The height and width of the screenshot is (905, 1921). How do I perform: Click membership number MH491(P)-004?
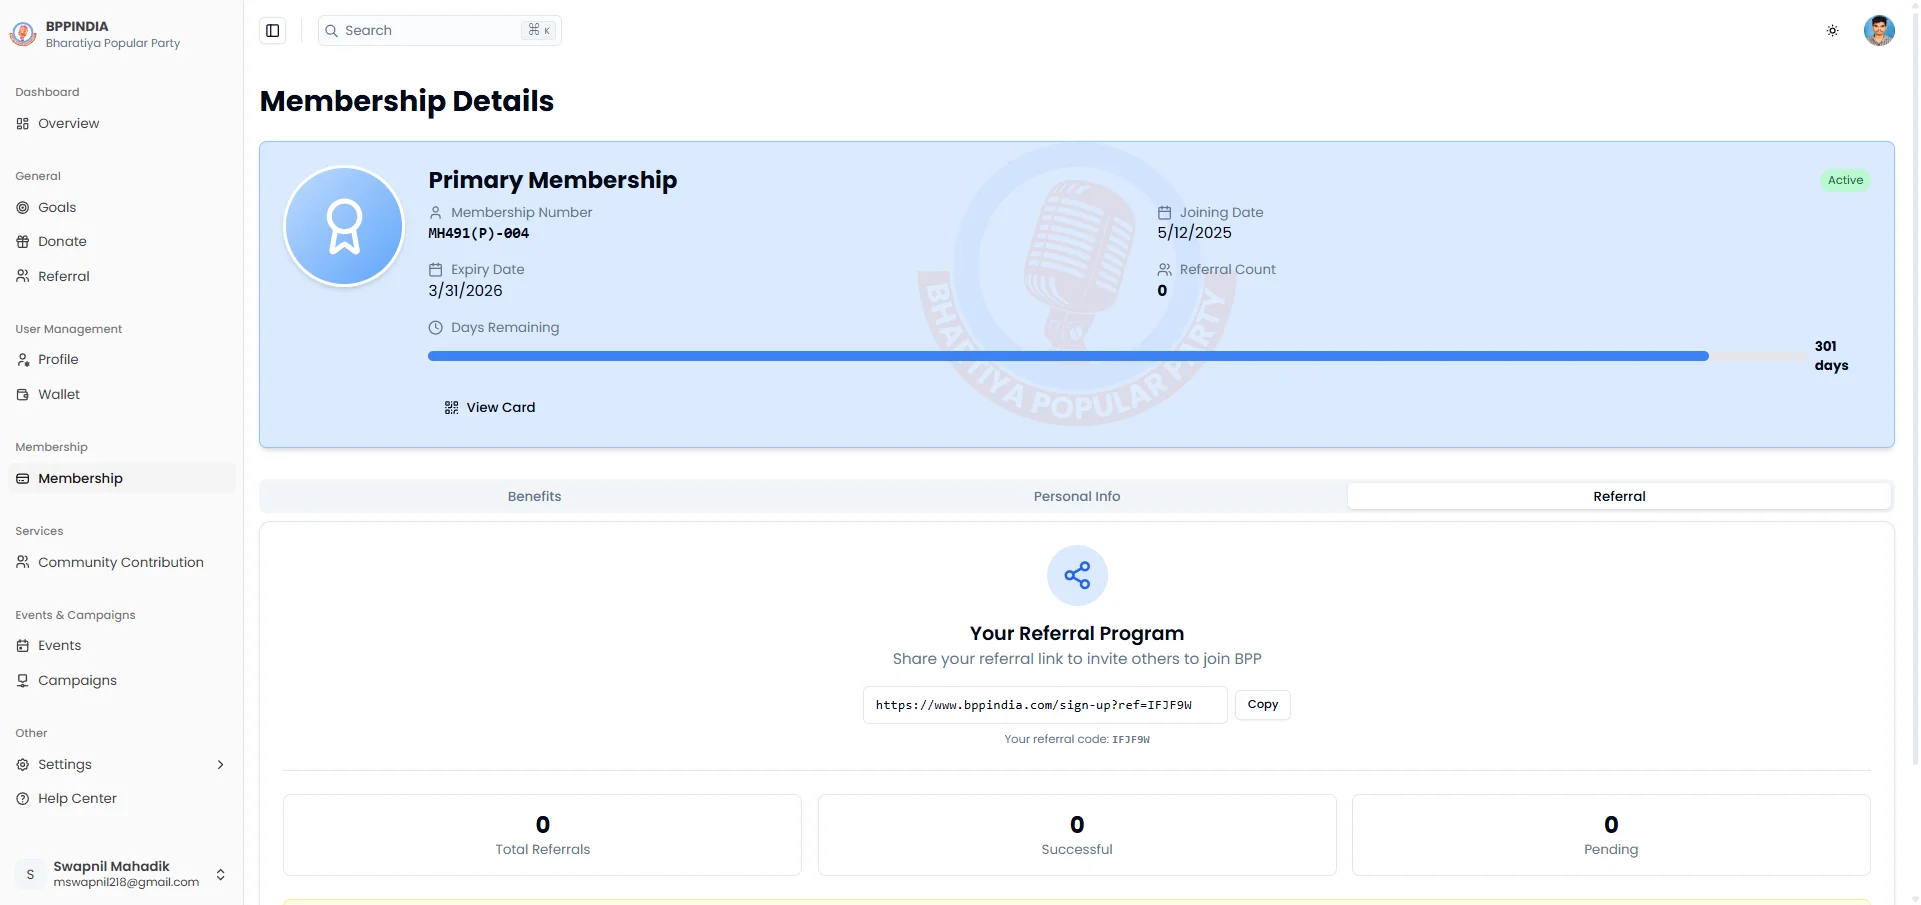click(479, 234)
